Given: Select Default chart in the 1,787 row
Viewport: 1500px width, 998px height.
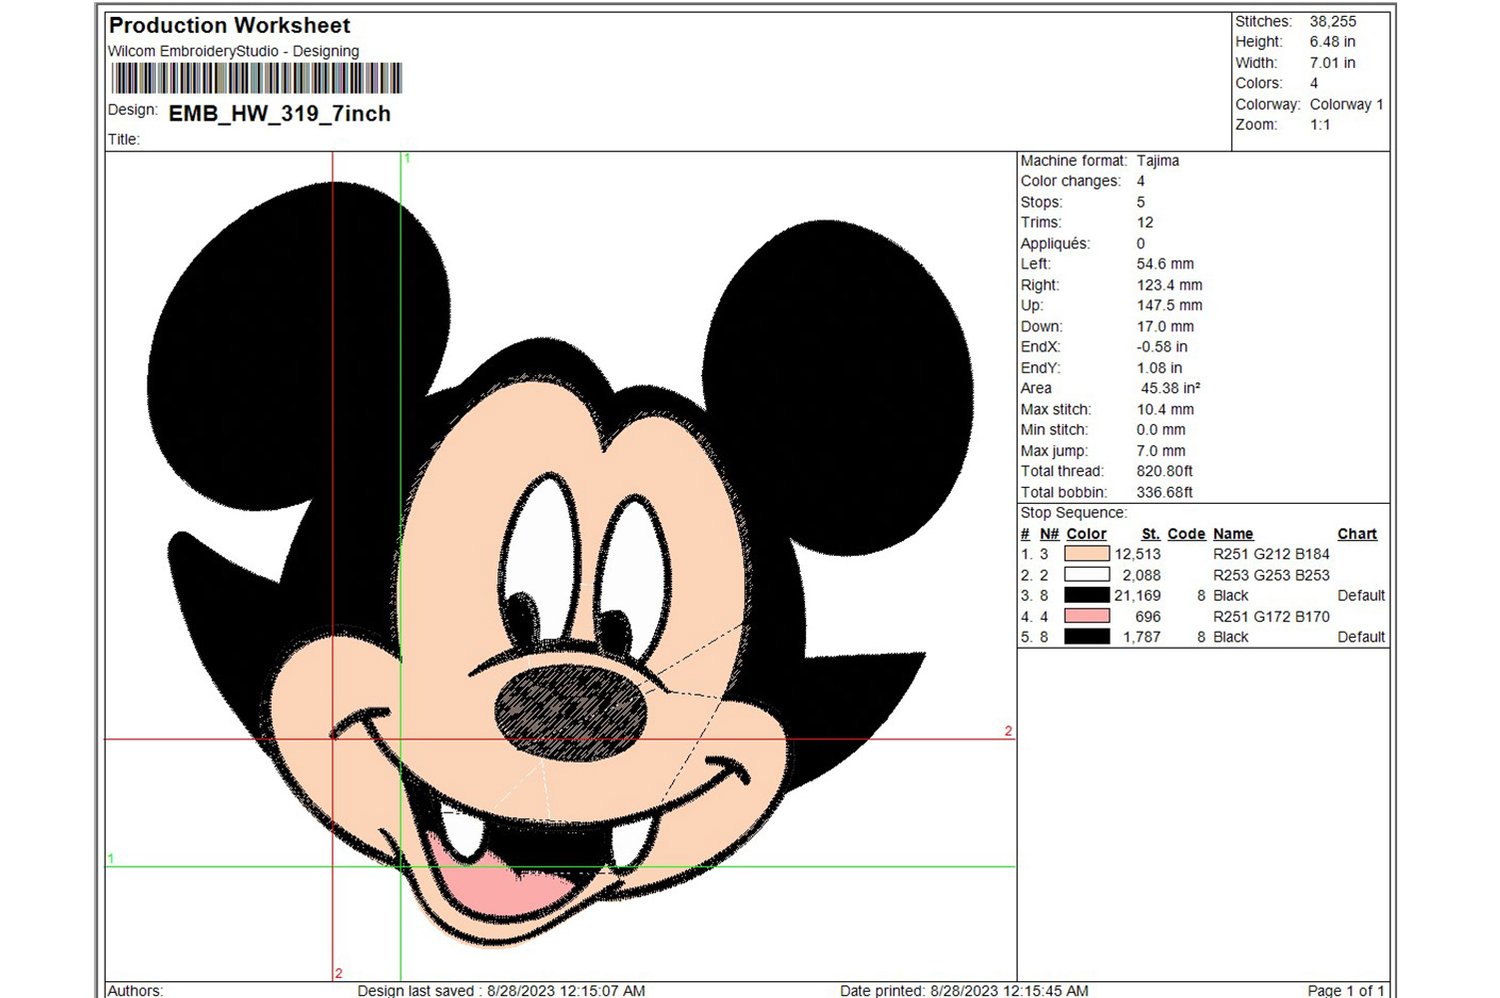Looking at the screenshot, I should click(x=1362, y=637).
